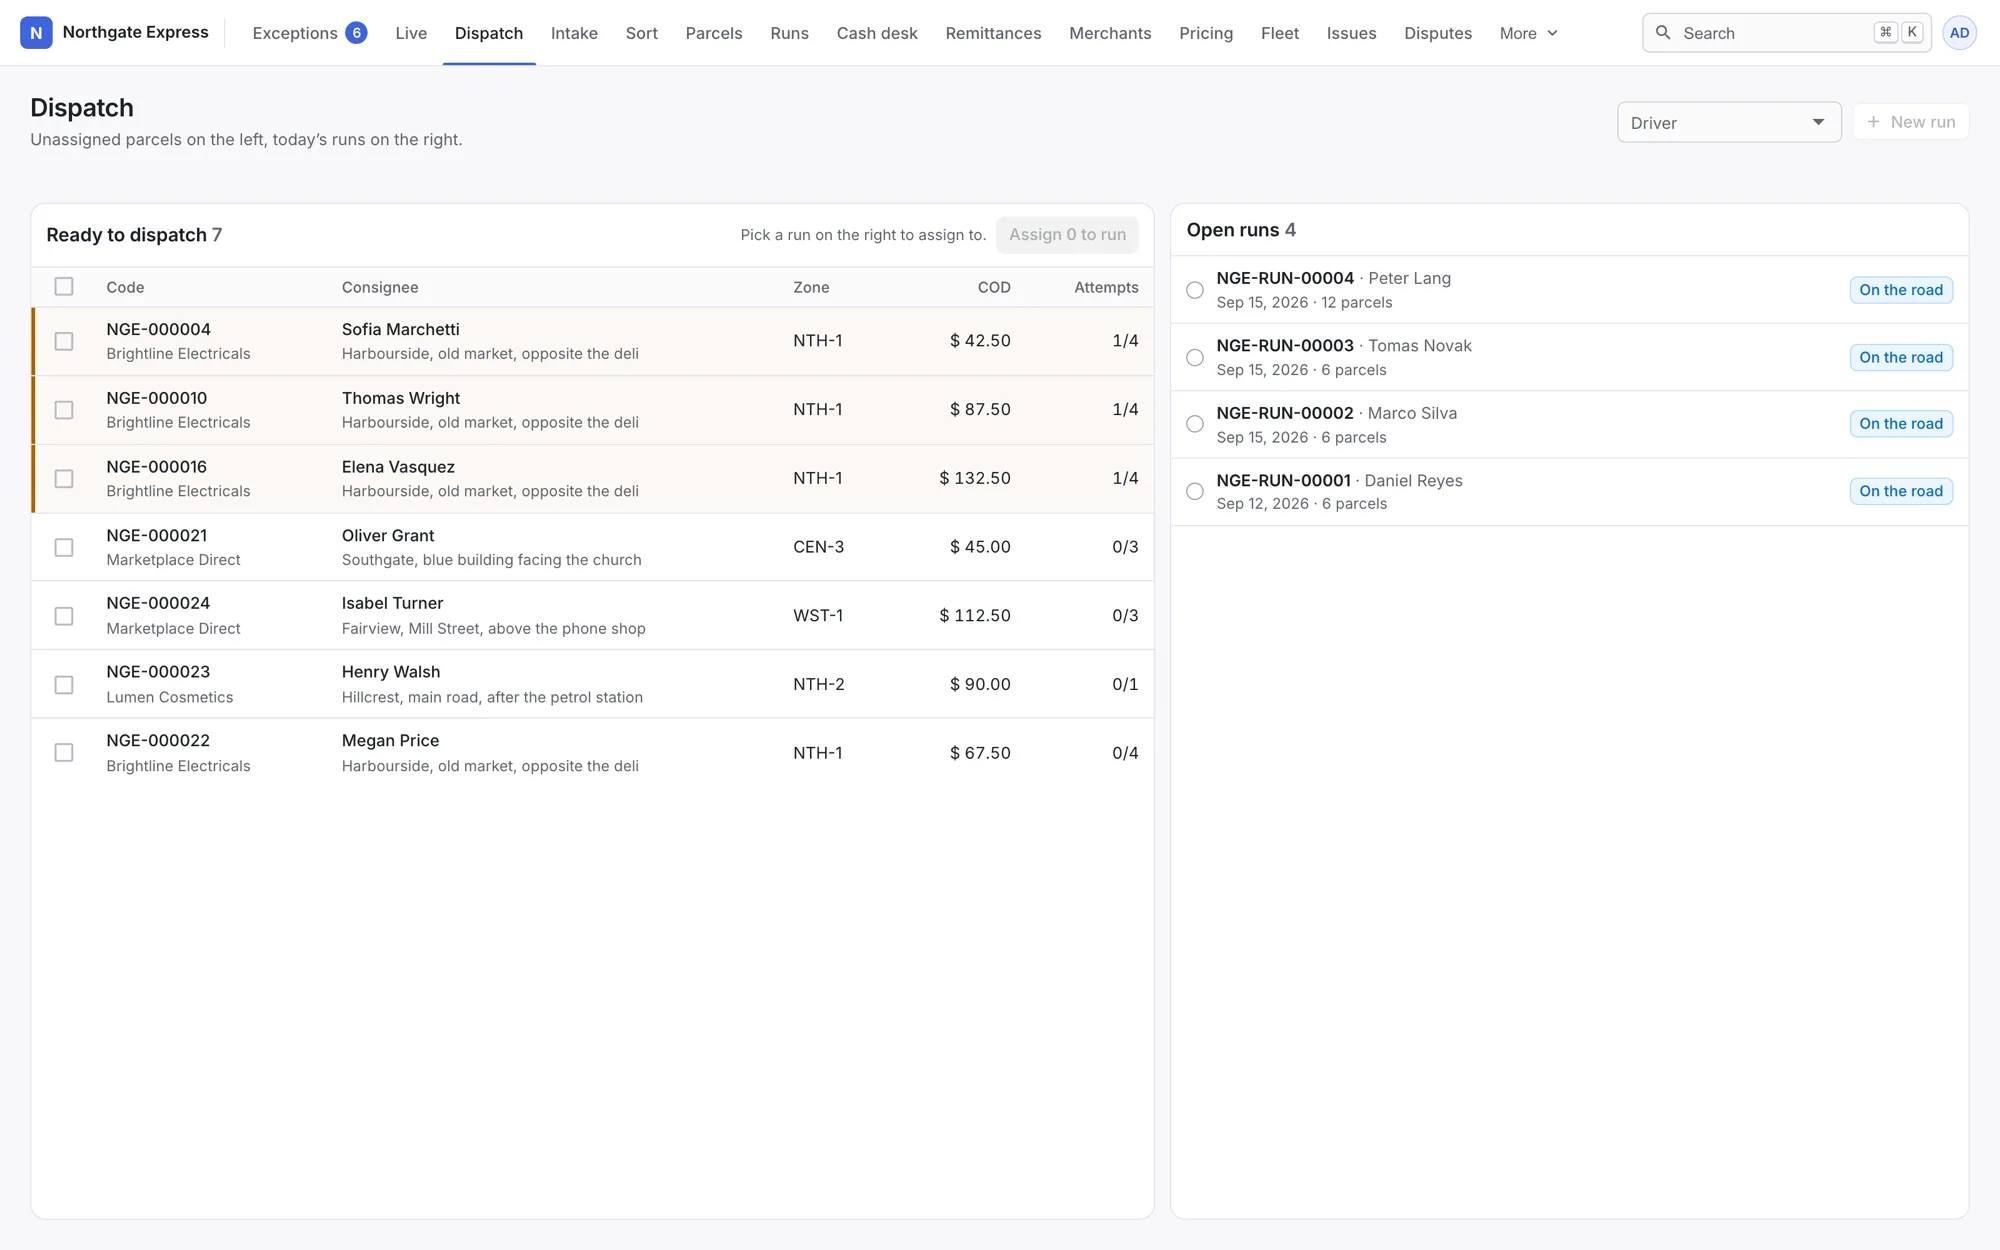This screenshot has width=2000, height=1250.
Task: Click On the road badge for Daniel Reyes
Action: [x=1901, y=491]
